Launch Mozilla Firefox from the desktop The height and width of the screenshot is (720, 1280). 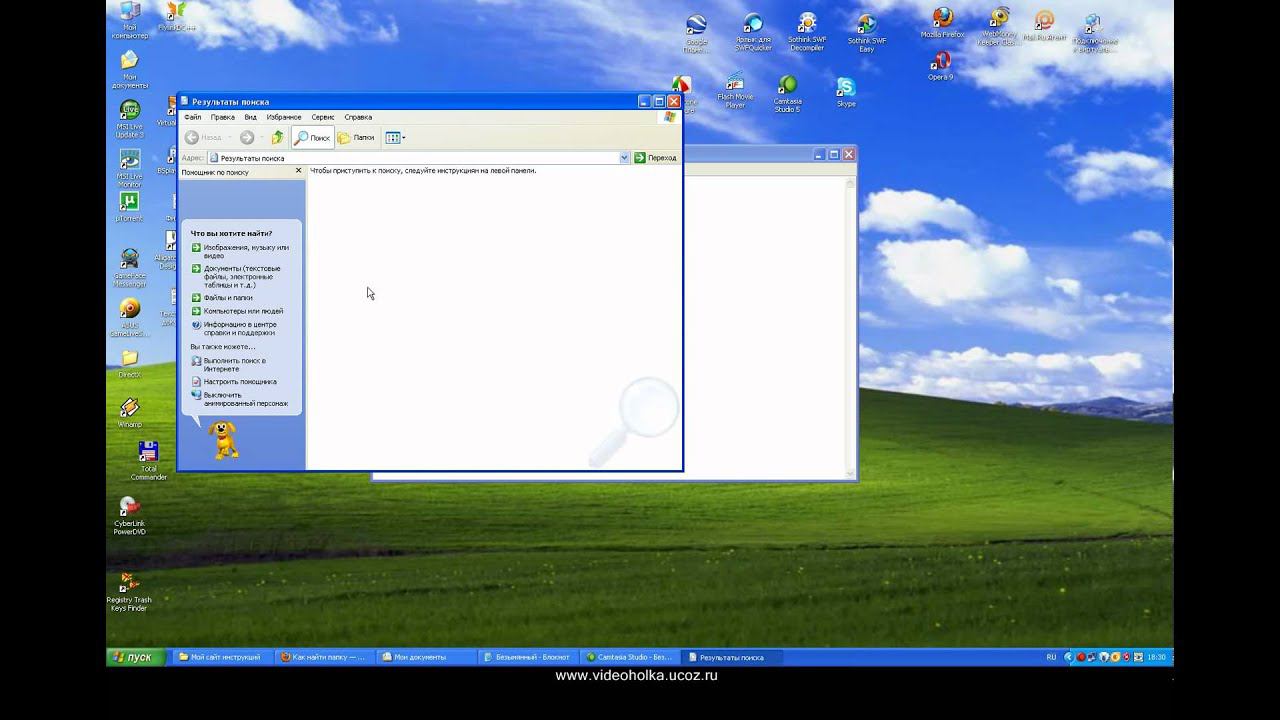click(942, 23)
